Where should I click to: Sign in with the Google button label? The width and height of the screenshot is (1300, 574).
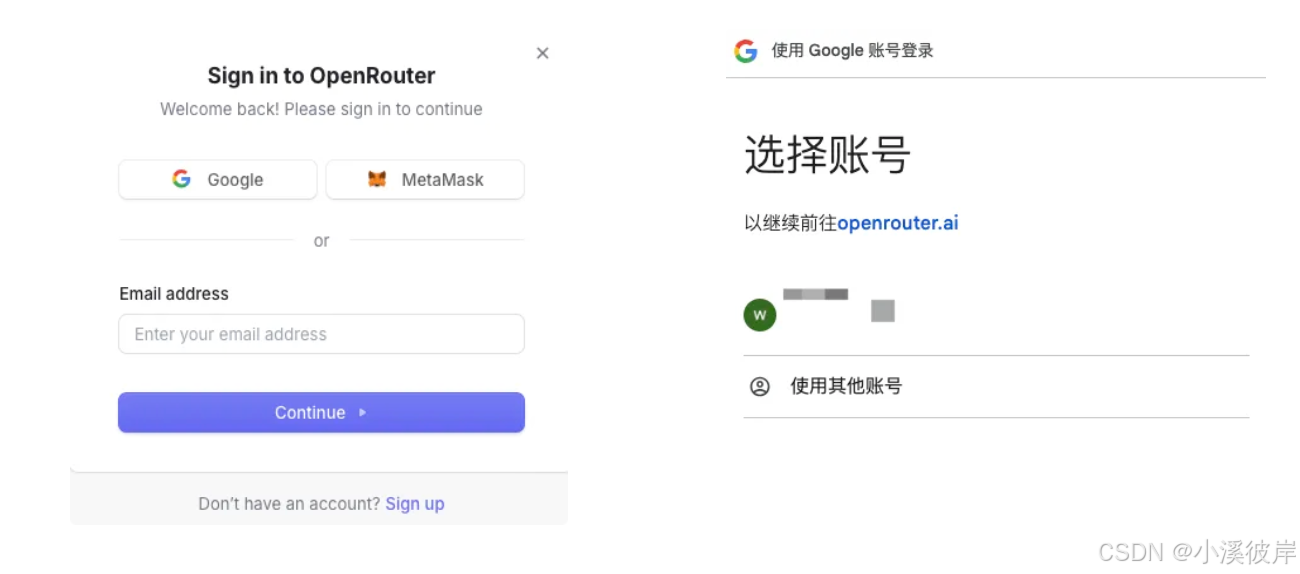(235, 180)
